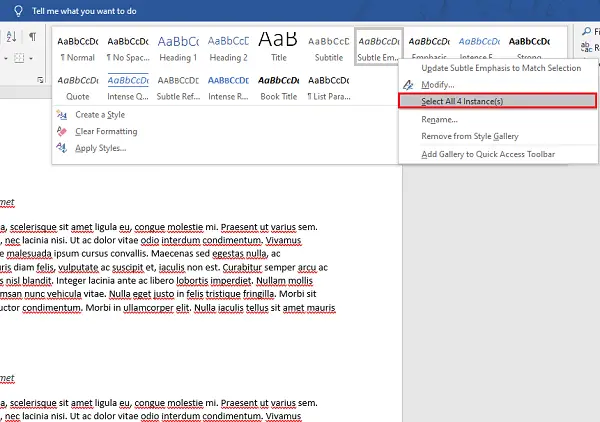This screenshot has height=422, width=600.
Task: Choose Apply Styles...
Action: (101, 148)
